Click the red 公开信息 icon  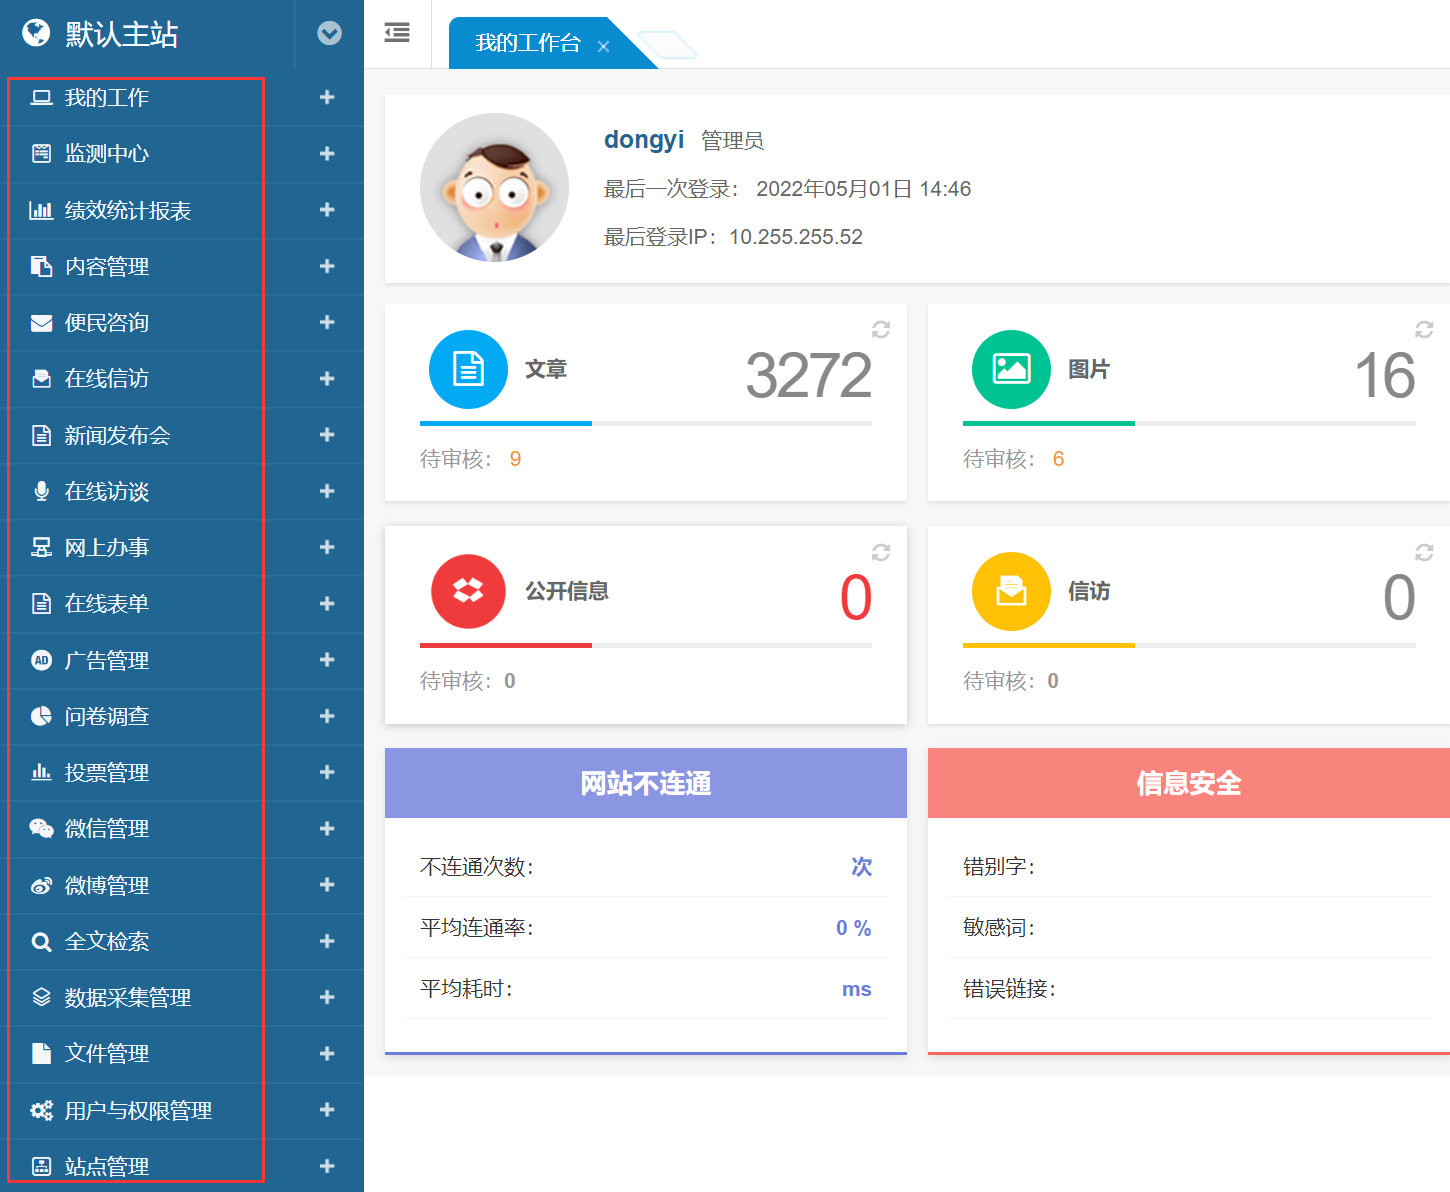pos(468,591)
